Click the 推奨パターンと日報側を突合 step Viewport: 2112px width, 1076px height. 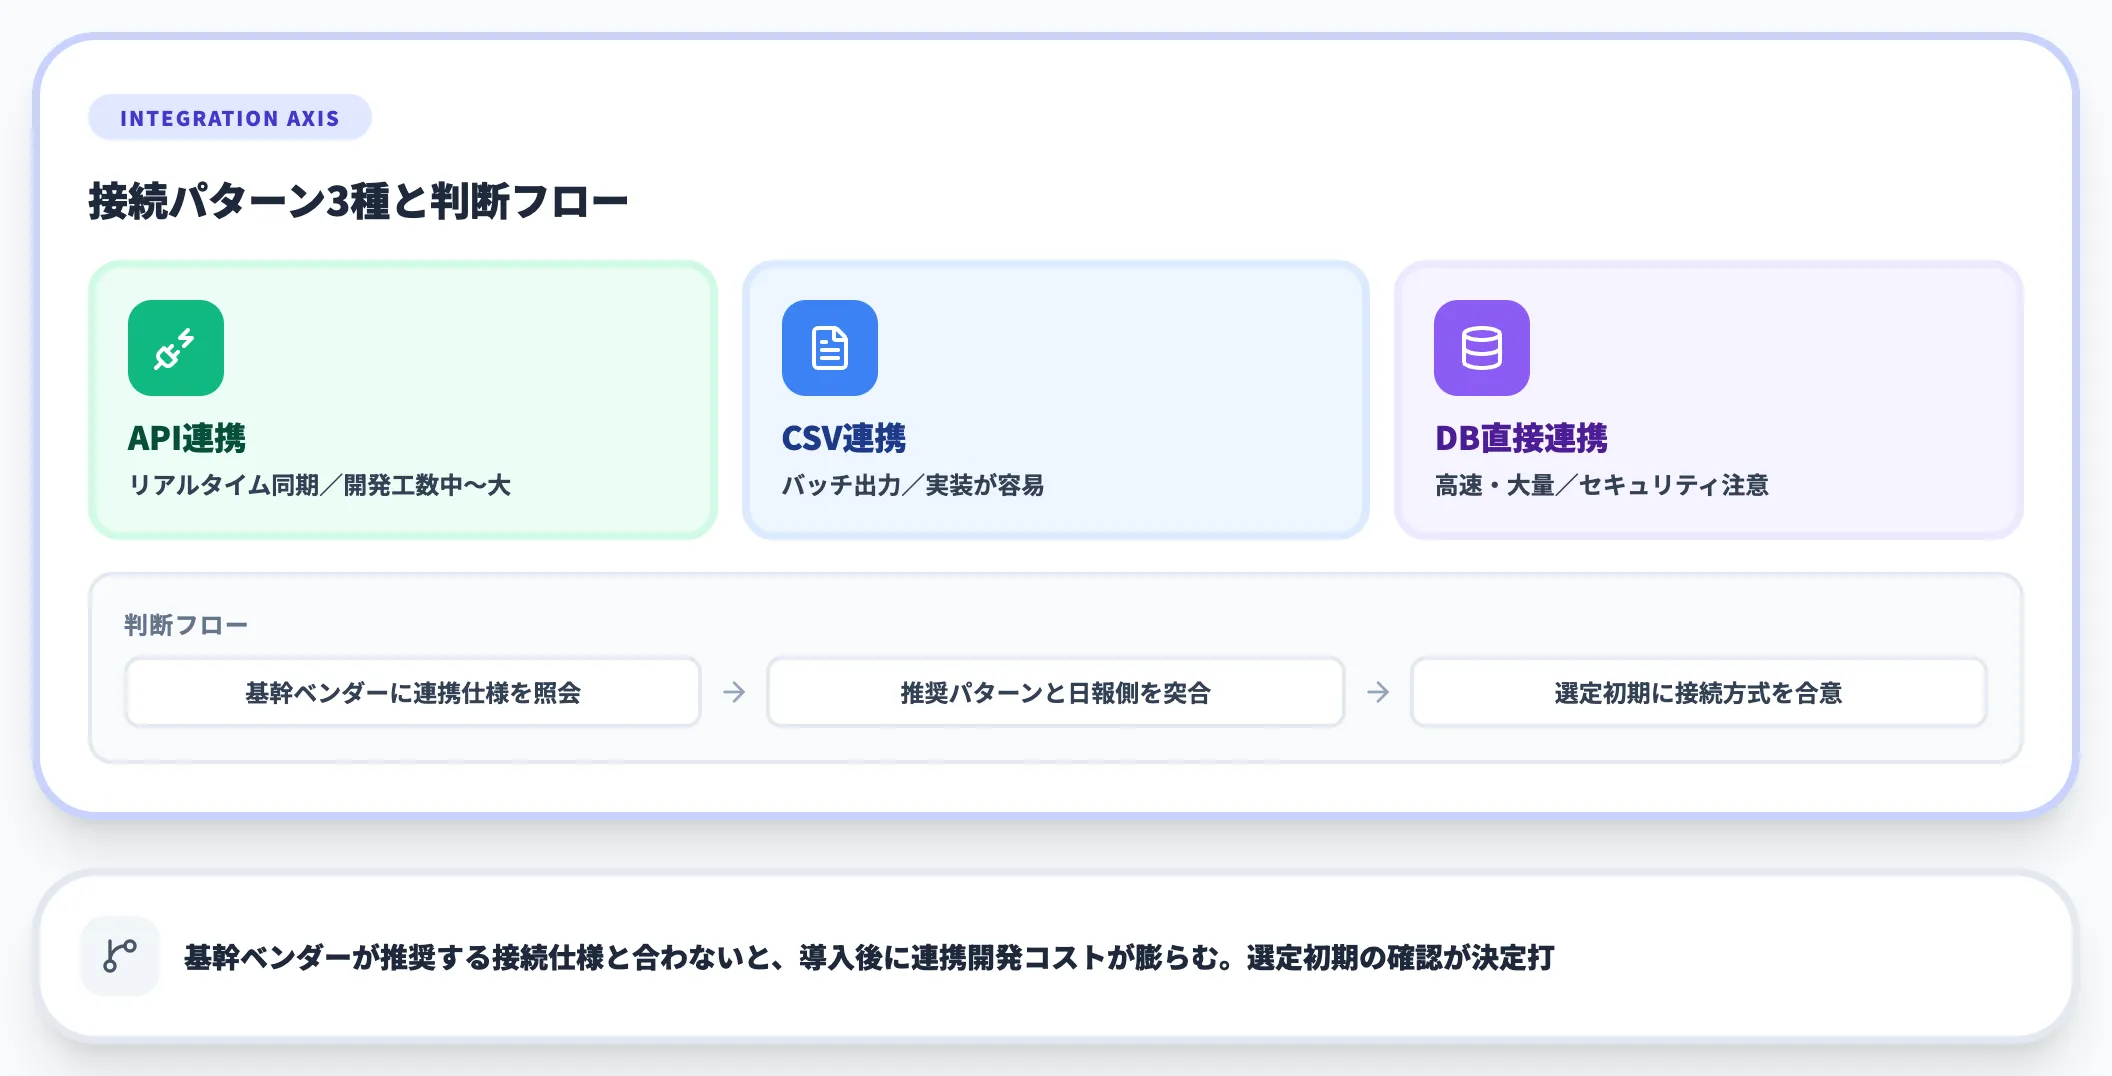click(1055, 691)
